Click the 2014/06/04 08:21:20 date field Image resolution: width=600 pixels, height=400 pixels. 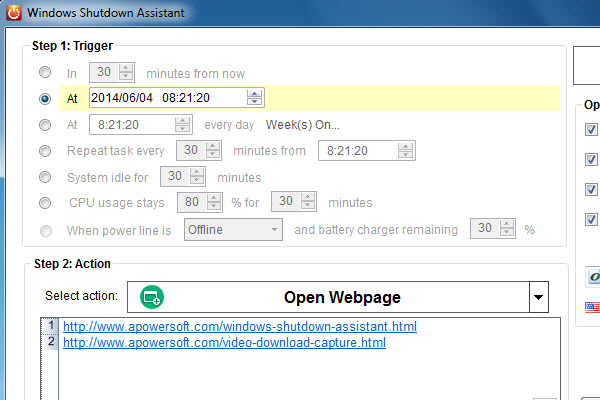(166, 98)
